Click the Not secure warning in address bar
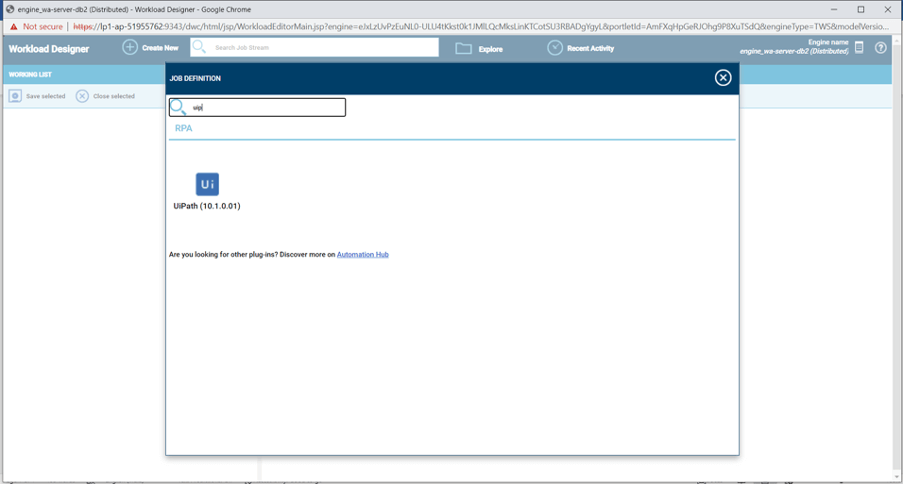The height and width of the screenshot is (484, 904). click(x=37, y=27)
